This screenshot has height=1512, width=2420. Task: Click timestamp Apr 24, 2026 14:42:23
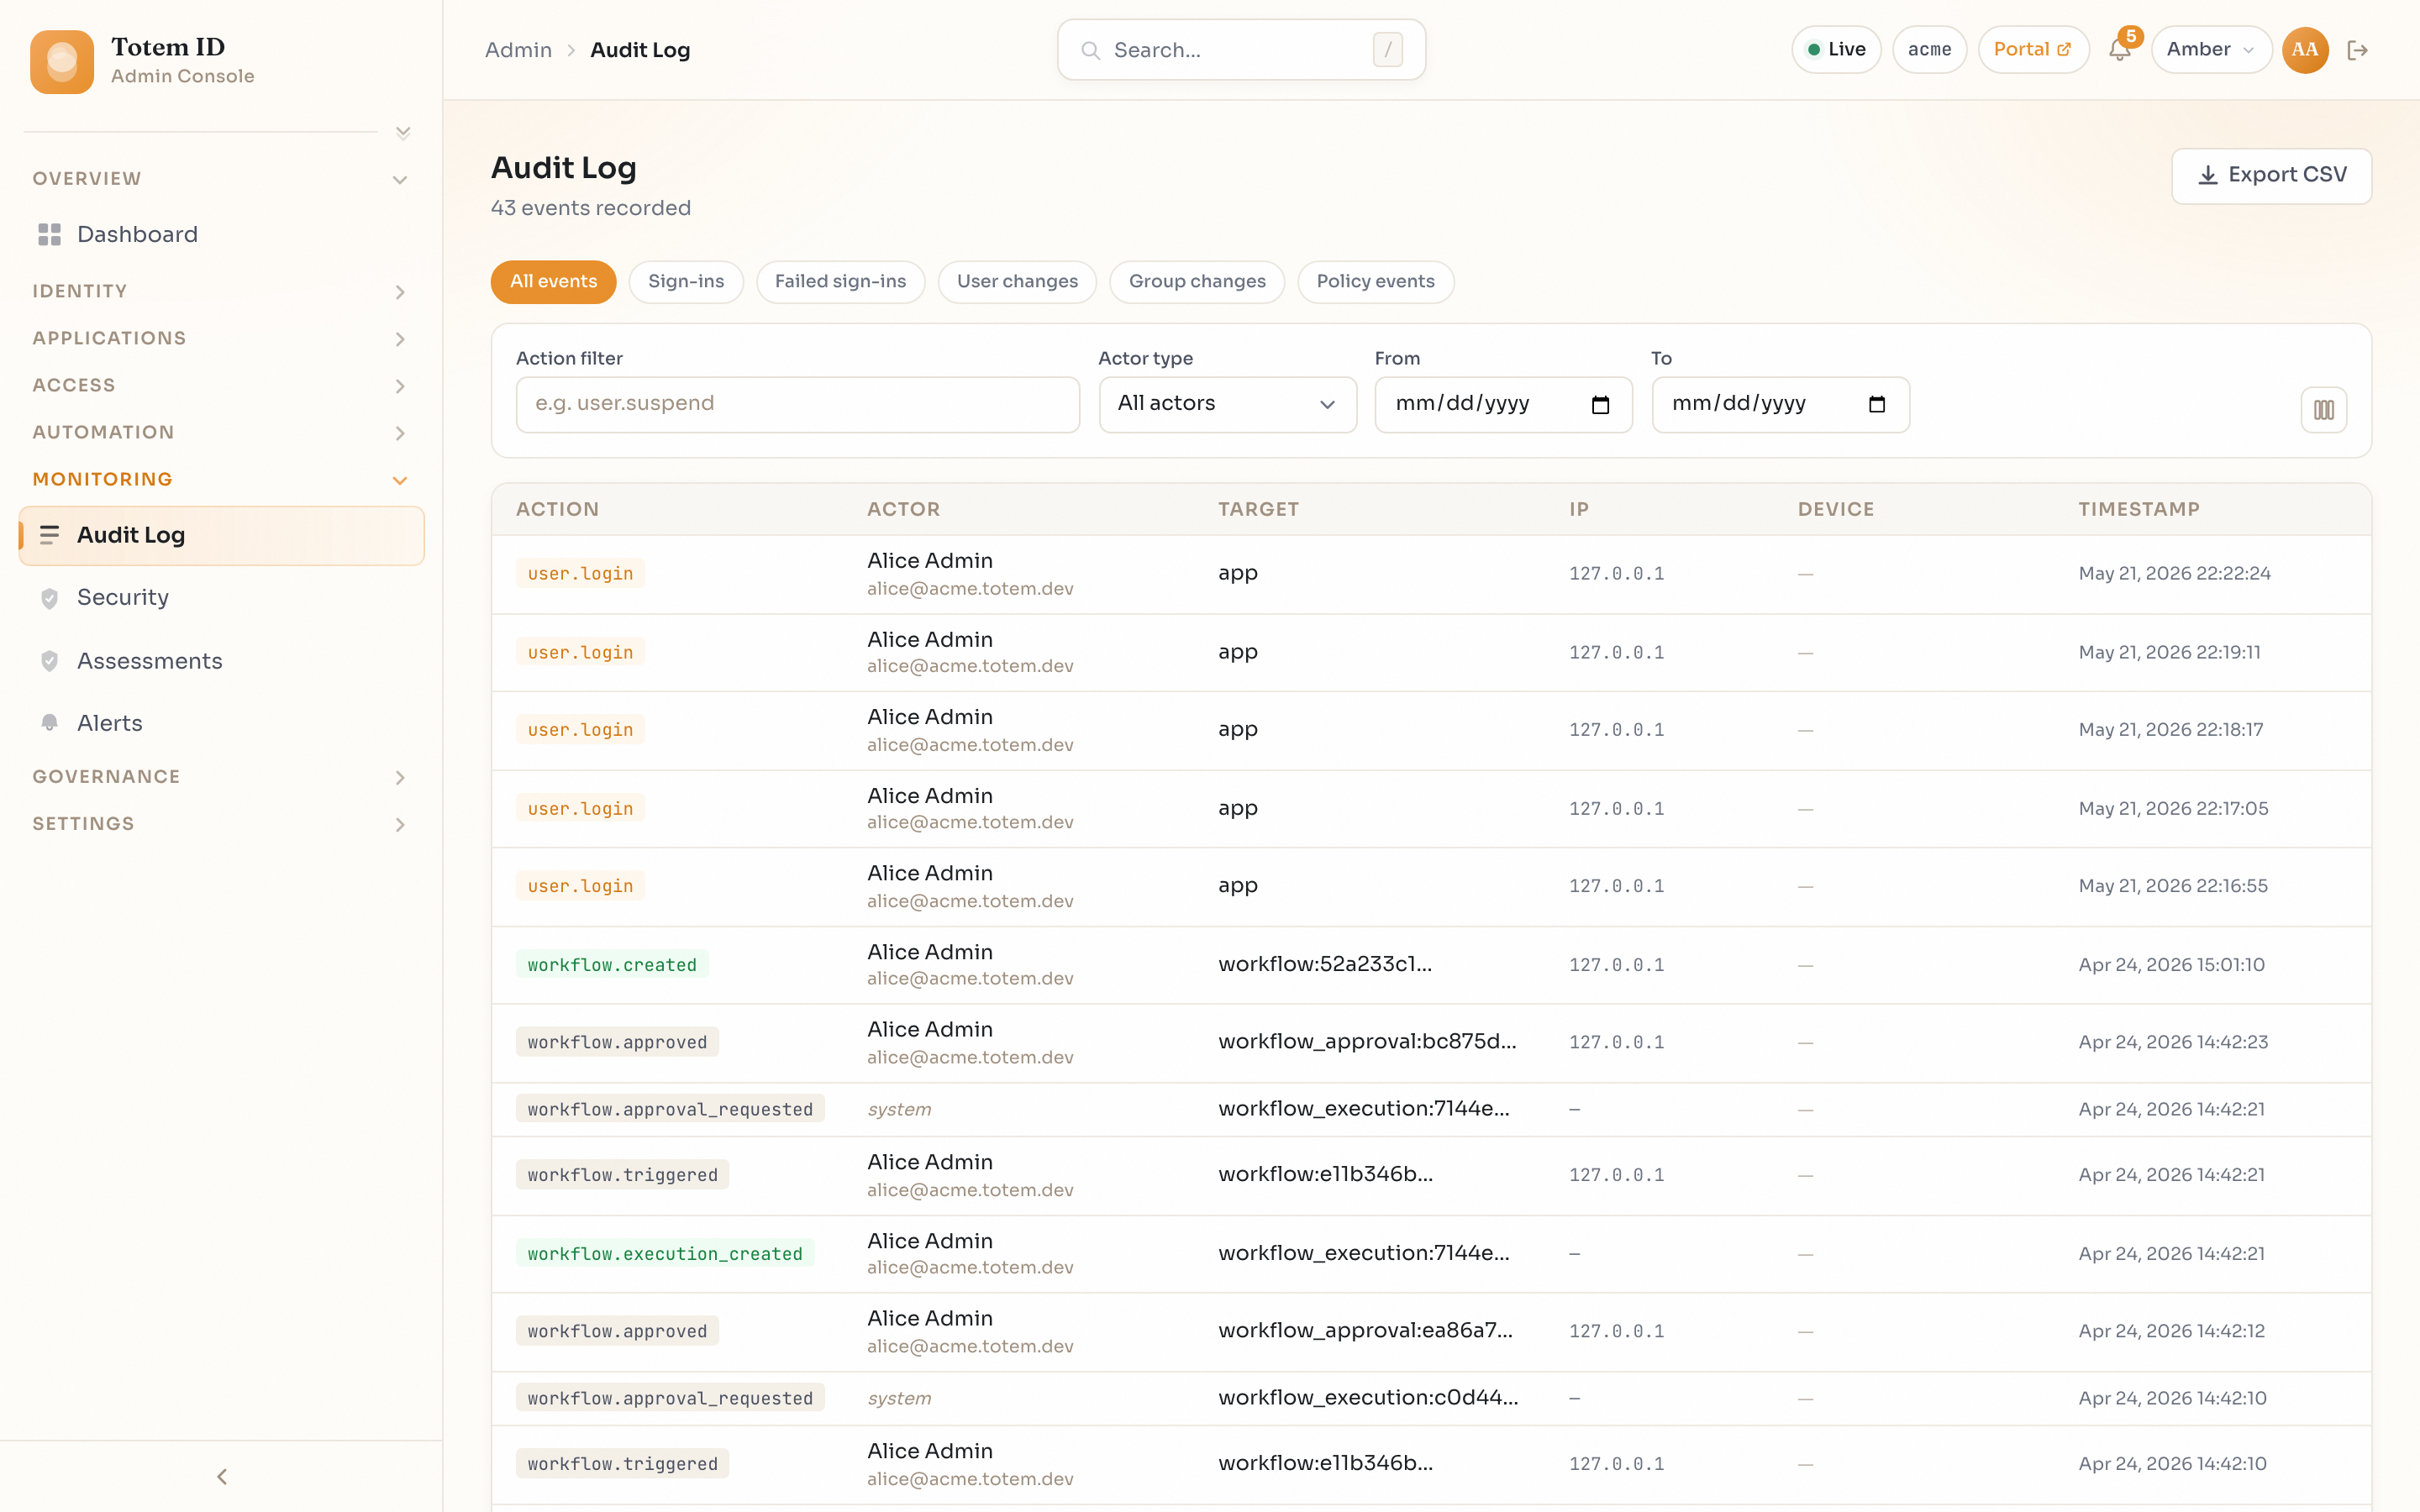pos(2172,1042)
